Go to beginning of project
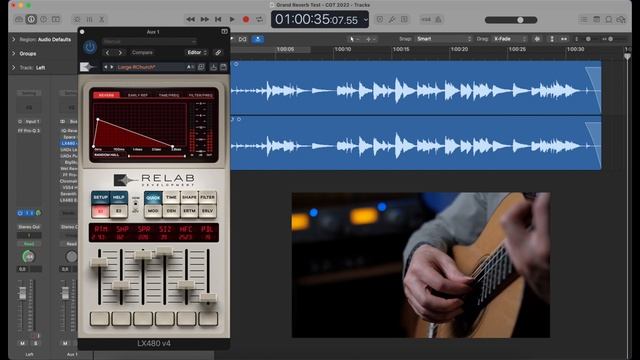640x360 pixels. pyautogui.click(x=218, y=19)
